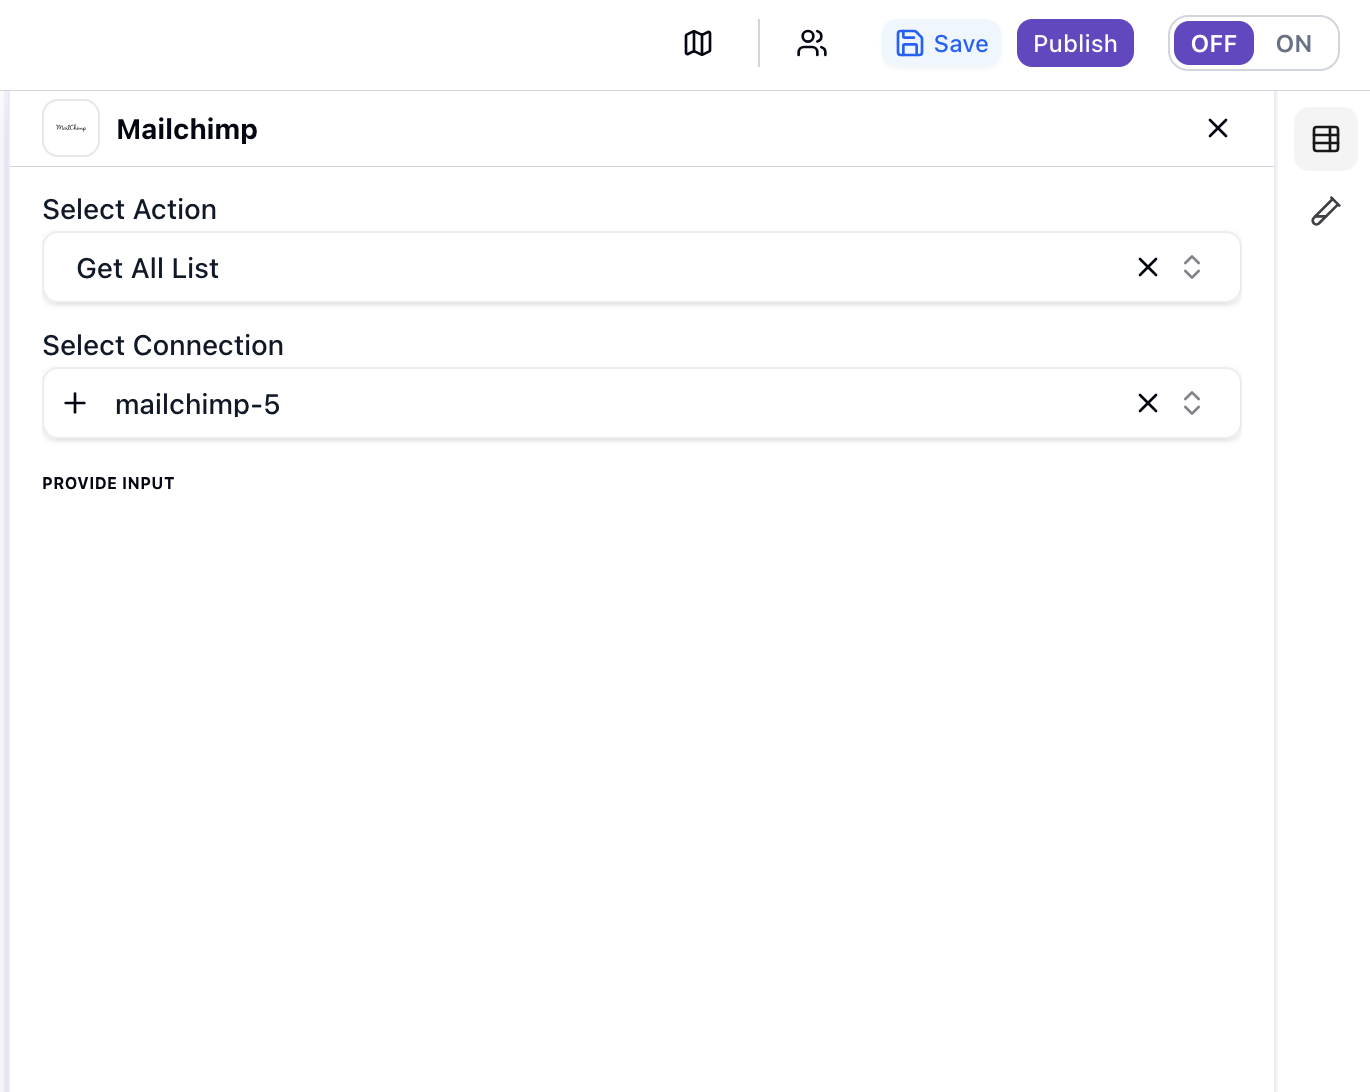Click the Mailchimp logo icon

coord(70,128)
